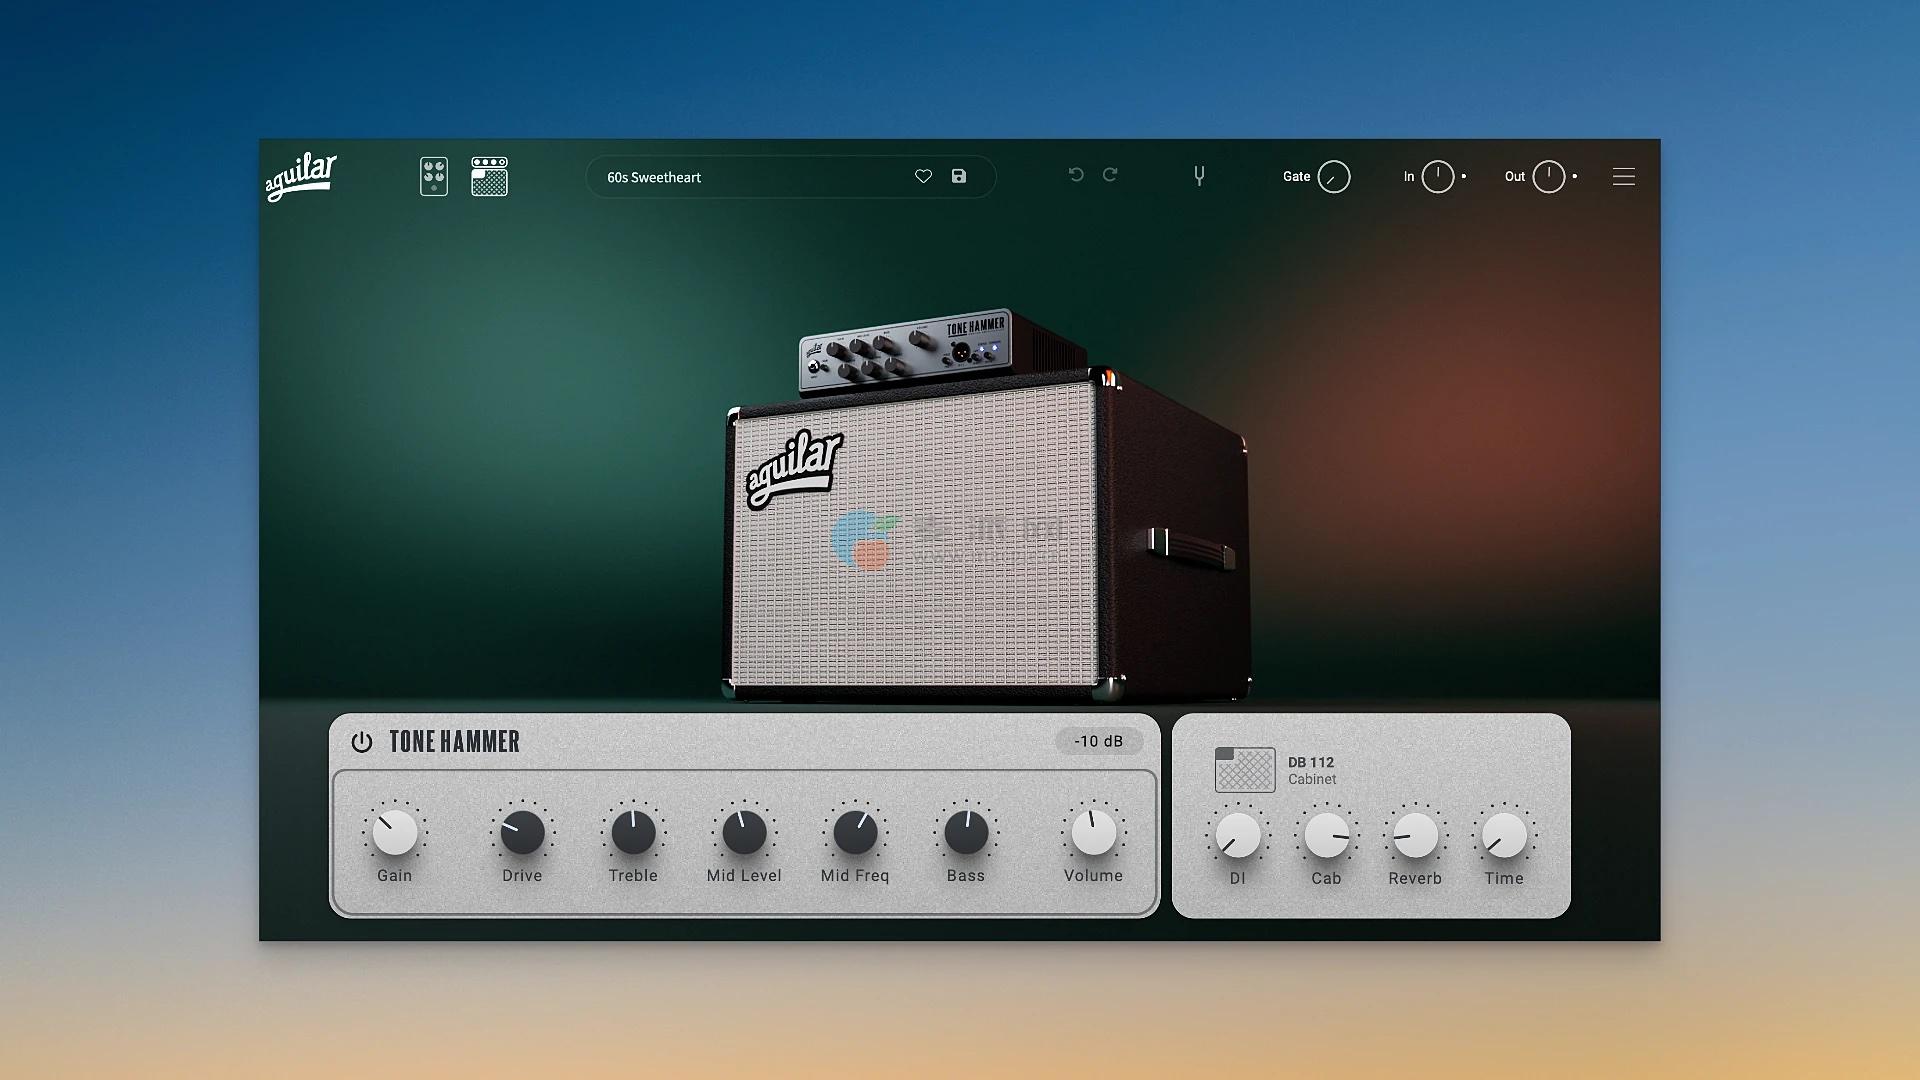The width and height of the screenshot is (1920, 1080).
Task: Click the Out level knob
Action: pos(1548,177)
